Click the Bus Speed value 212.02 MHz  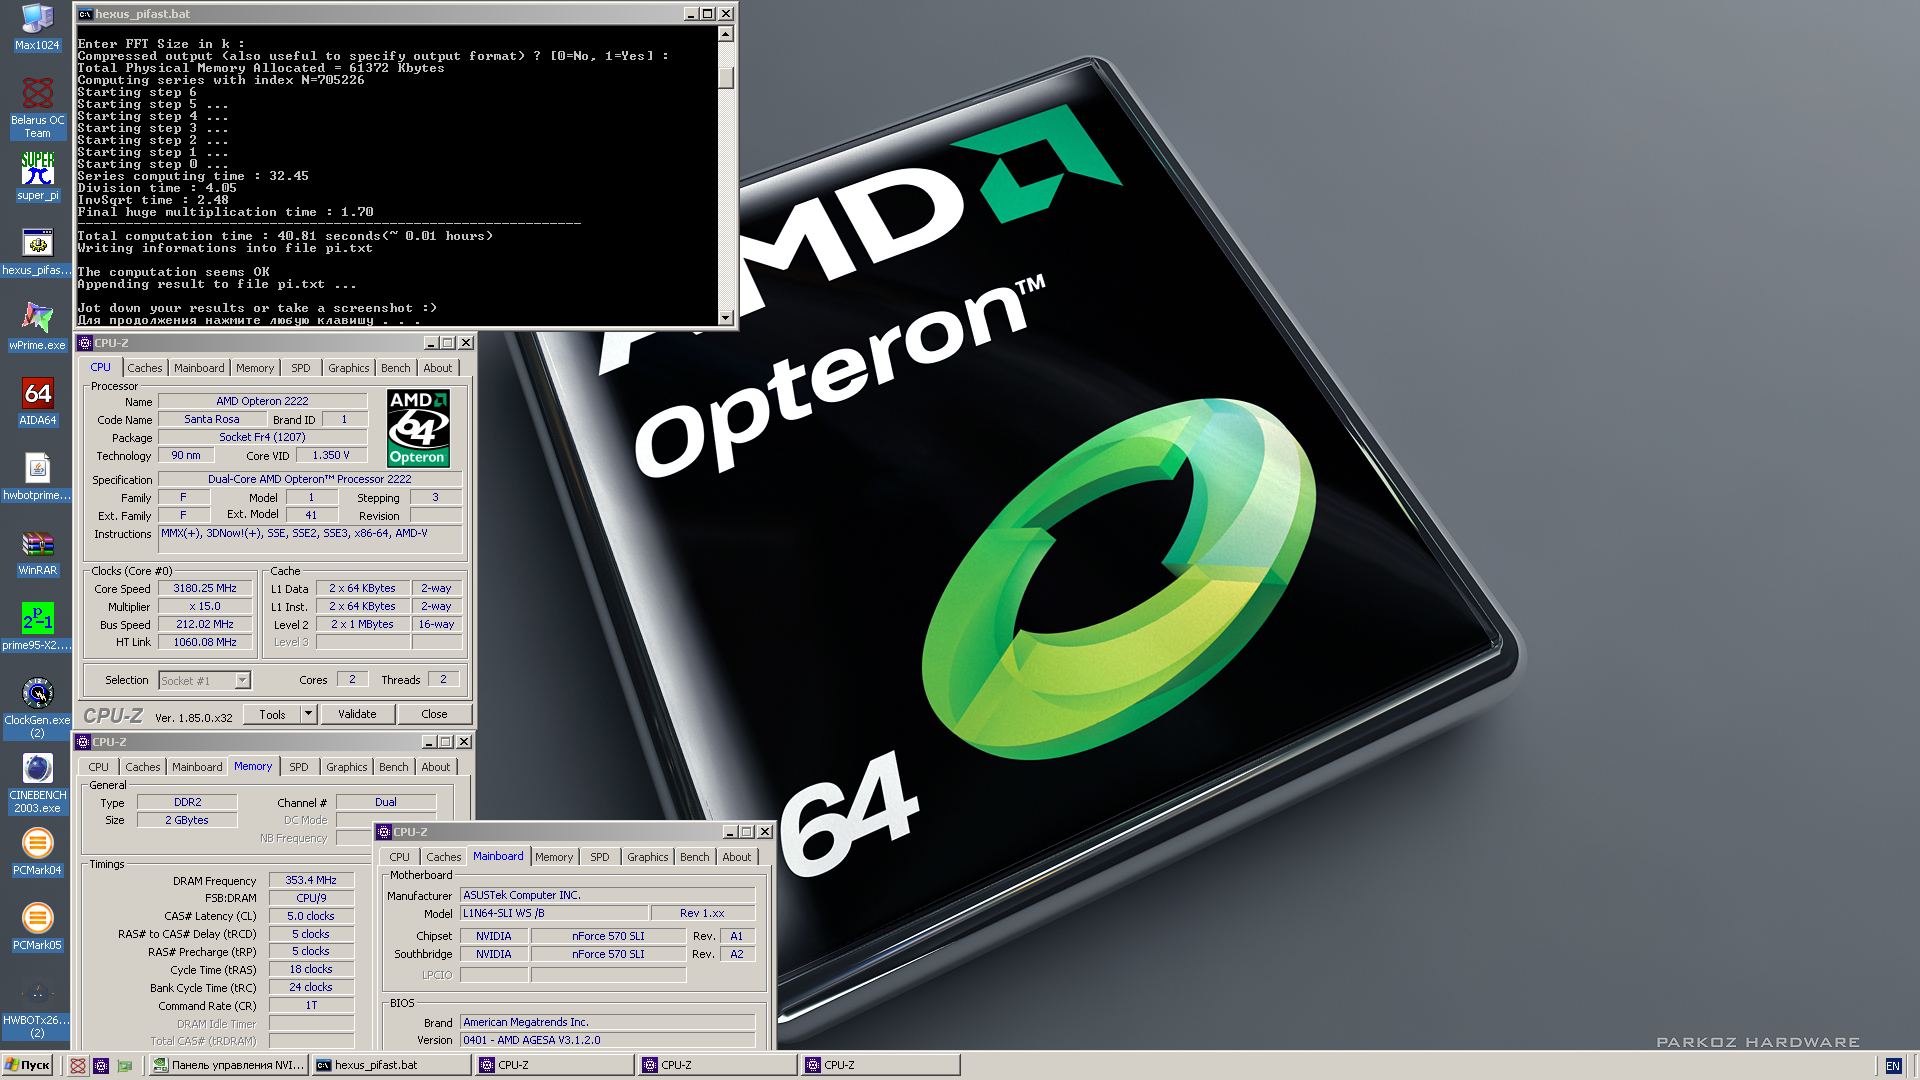pos(205,625)
